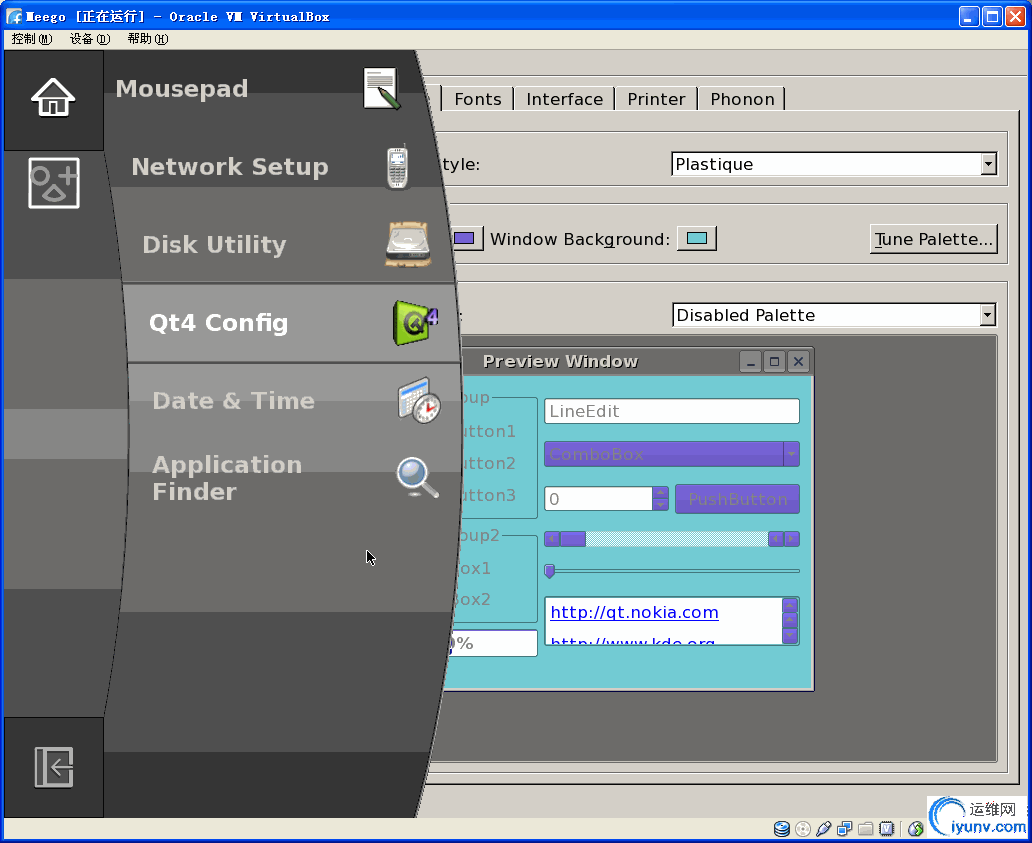Click the scrollbar left arrow in preview
This screenshot has height=843, width=1032.
pos(552,539)
